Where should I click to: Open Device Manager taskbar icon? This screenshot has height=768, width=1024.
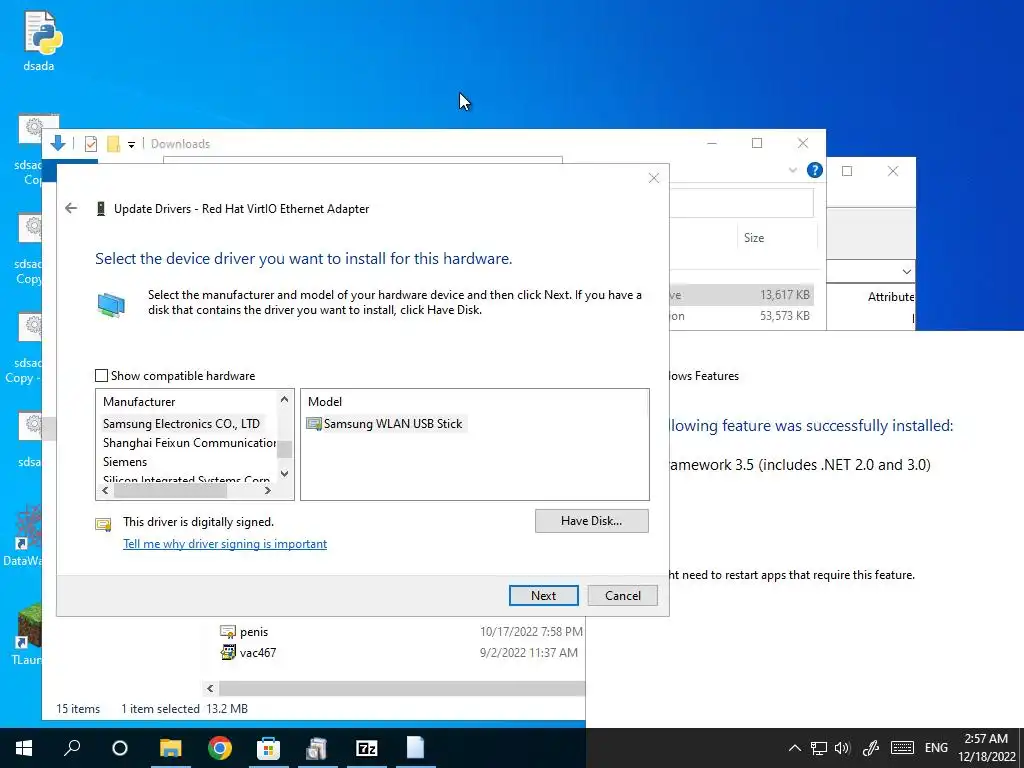click(317, 748)
